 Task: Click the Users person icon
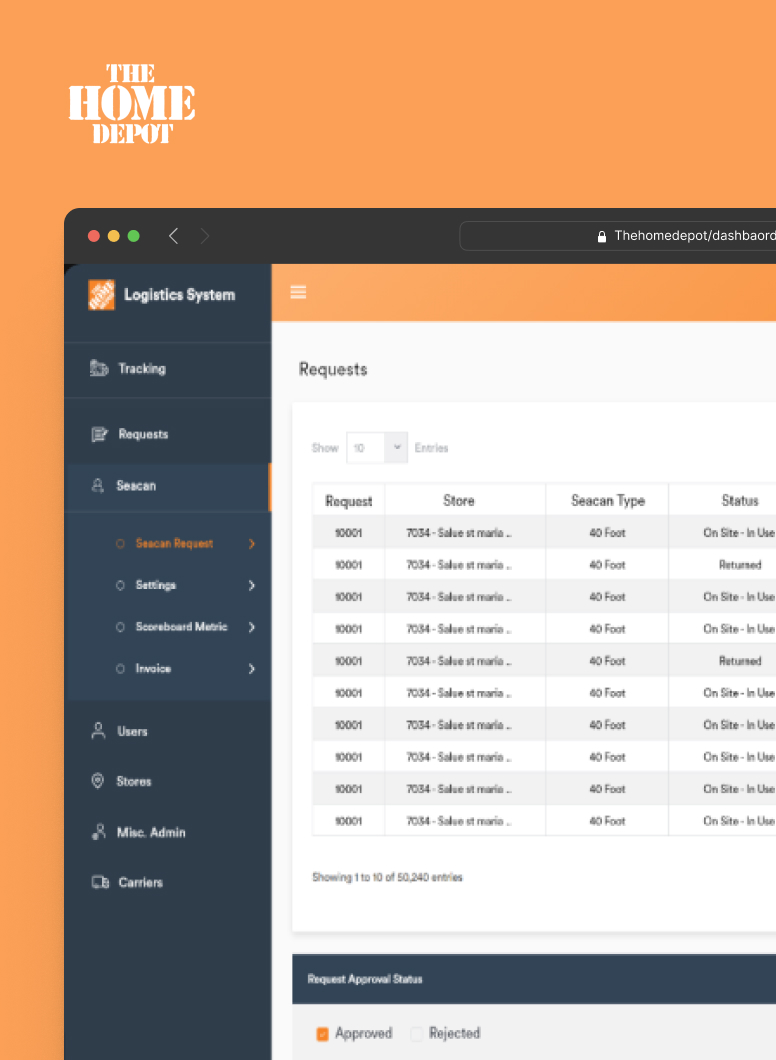click(x=99, y=731)
